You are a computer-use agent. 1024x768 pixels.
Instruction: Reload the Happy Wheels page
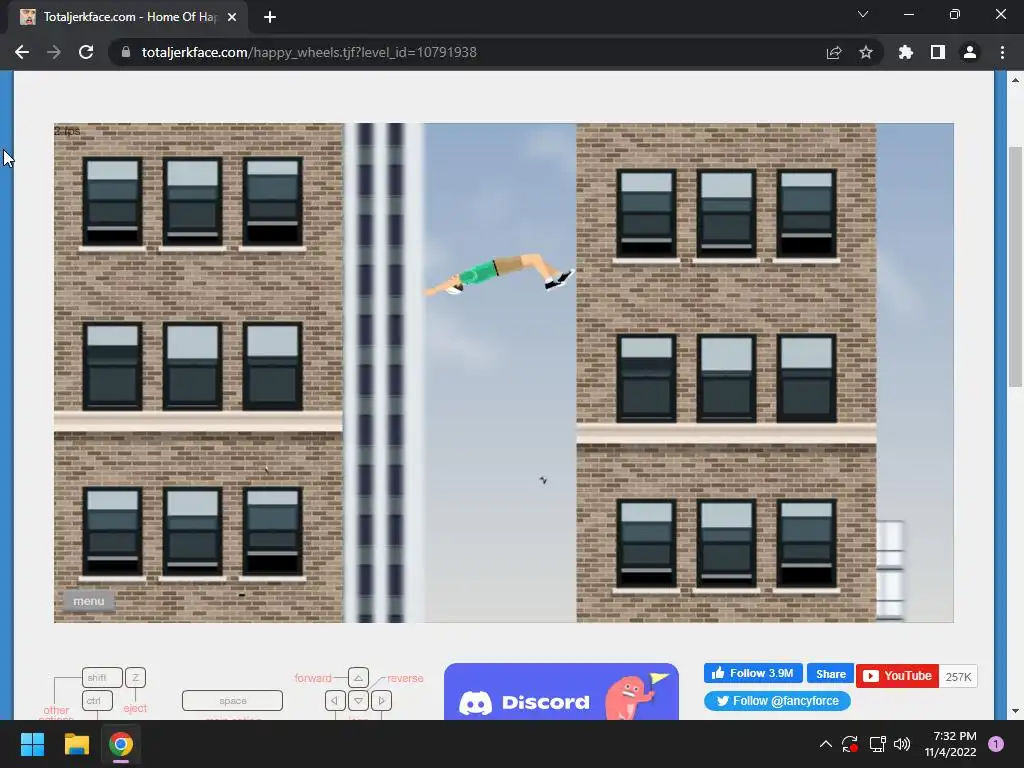point(86,52)
